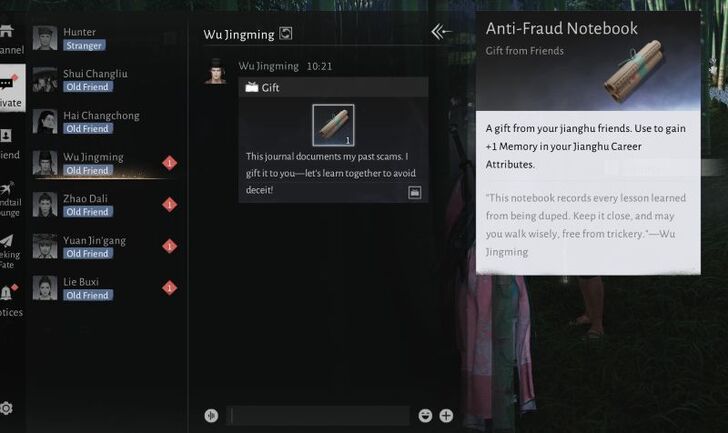Select the Private chat tab

12,88
